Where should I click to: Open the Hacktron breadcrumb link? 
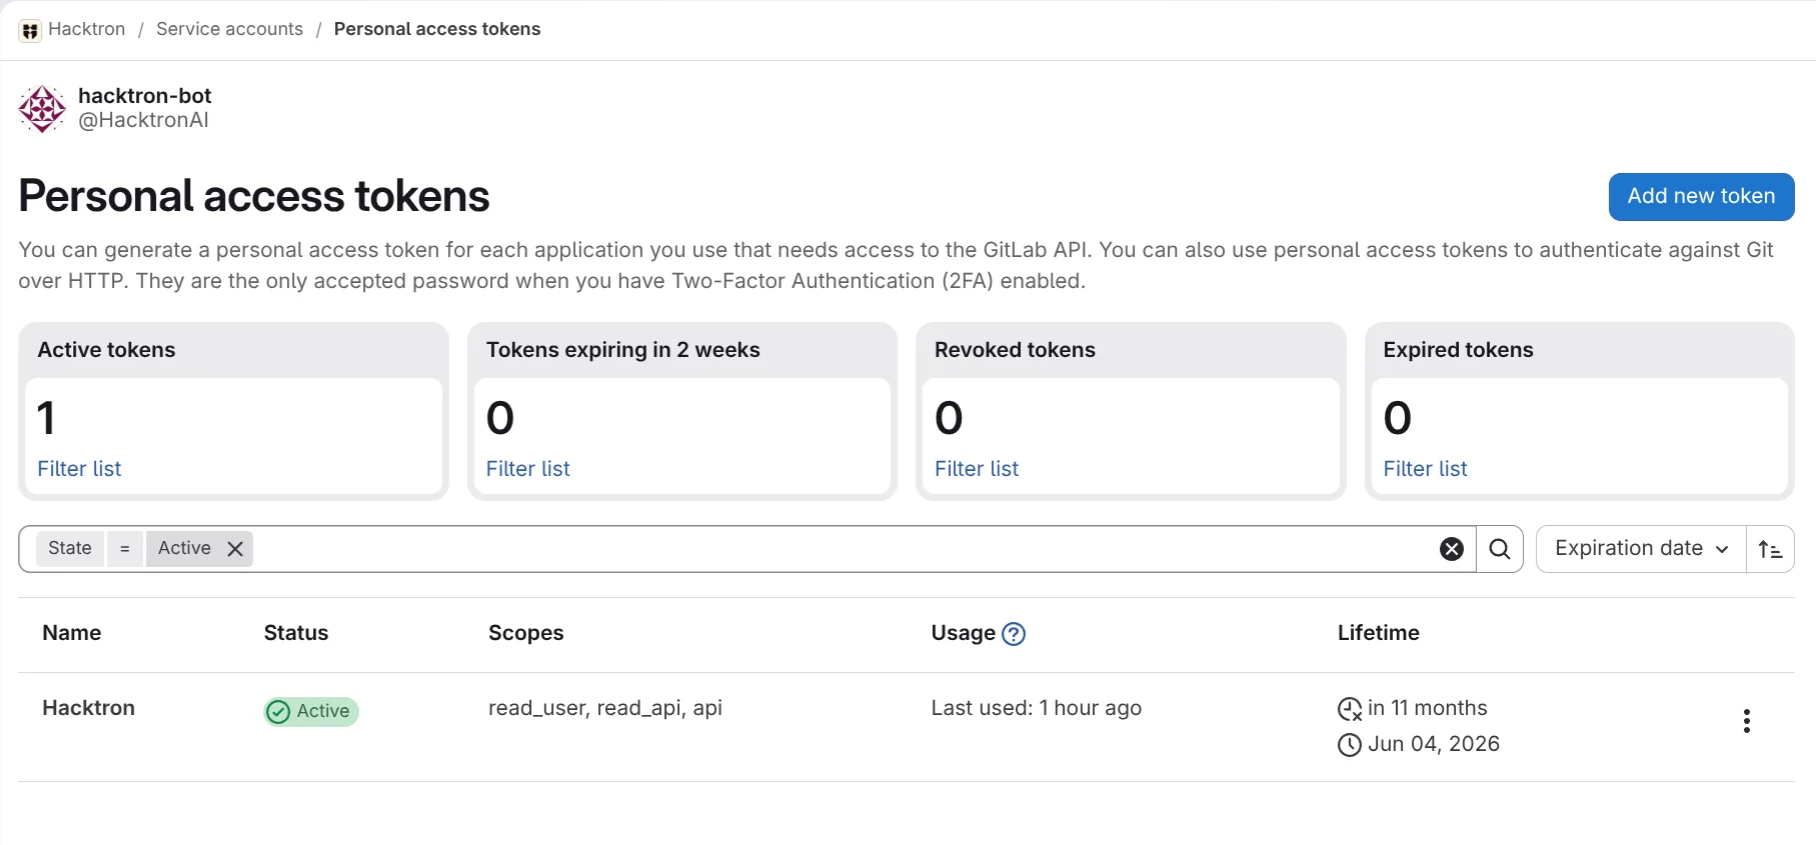click(86, 29)
